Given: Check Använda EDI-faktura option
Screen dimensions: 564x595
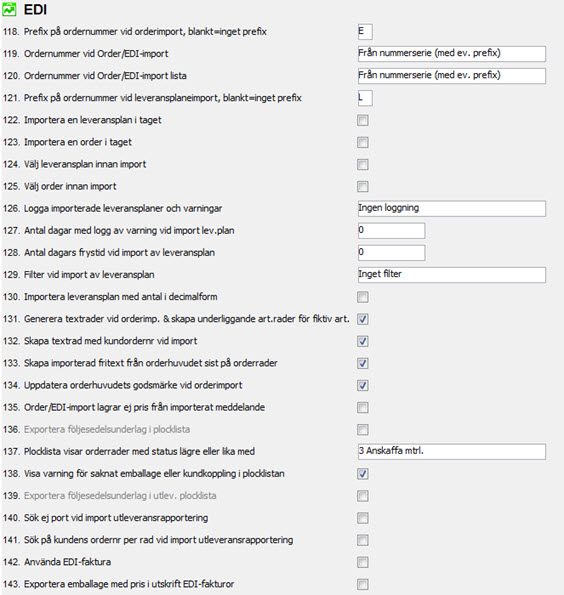Looking at the screenshot, I should point(362,562).
